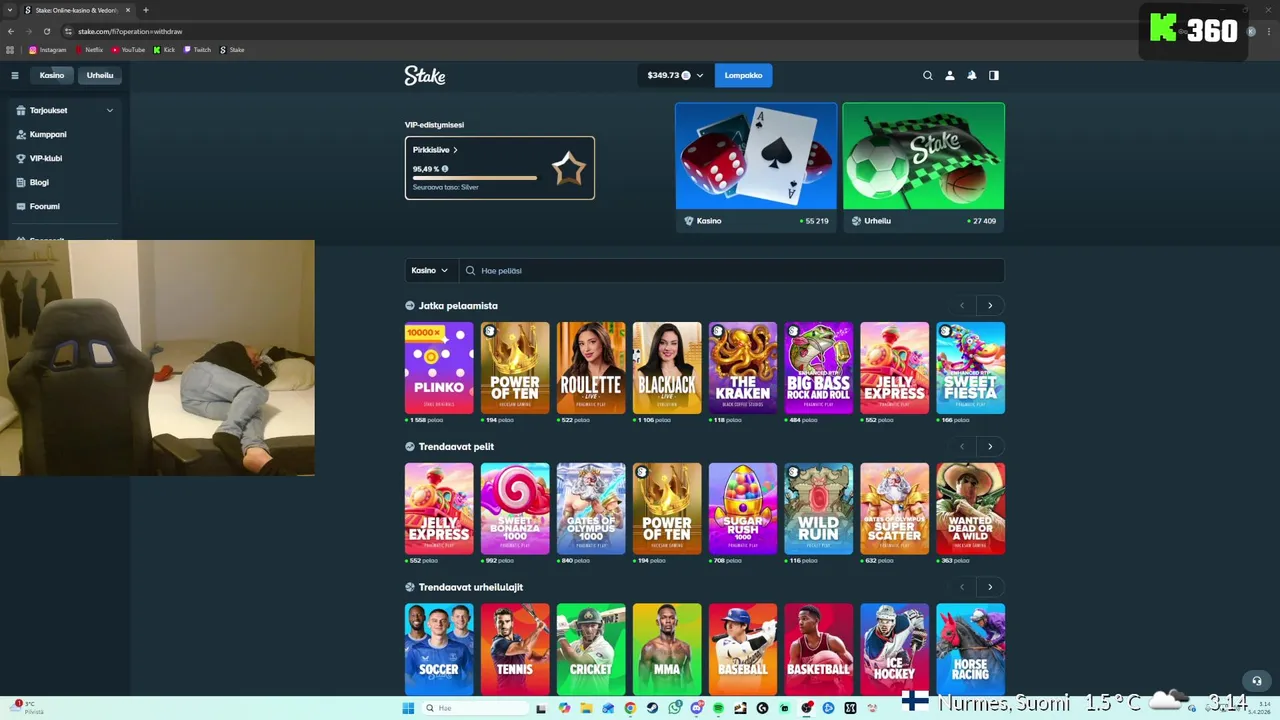Click the Stake logo
This screenshot has width=1280, height=720.
click(425, 75)
